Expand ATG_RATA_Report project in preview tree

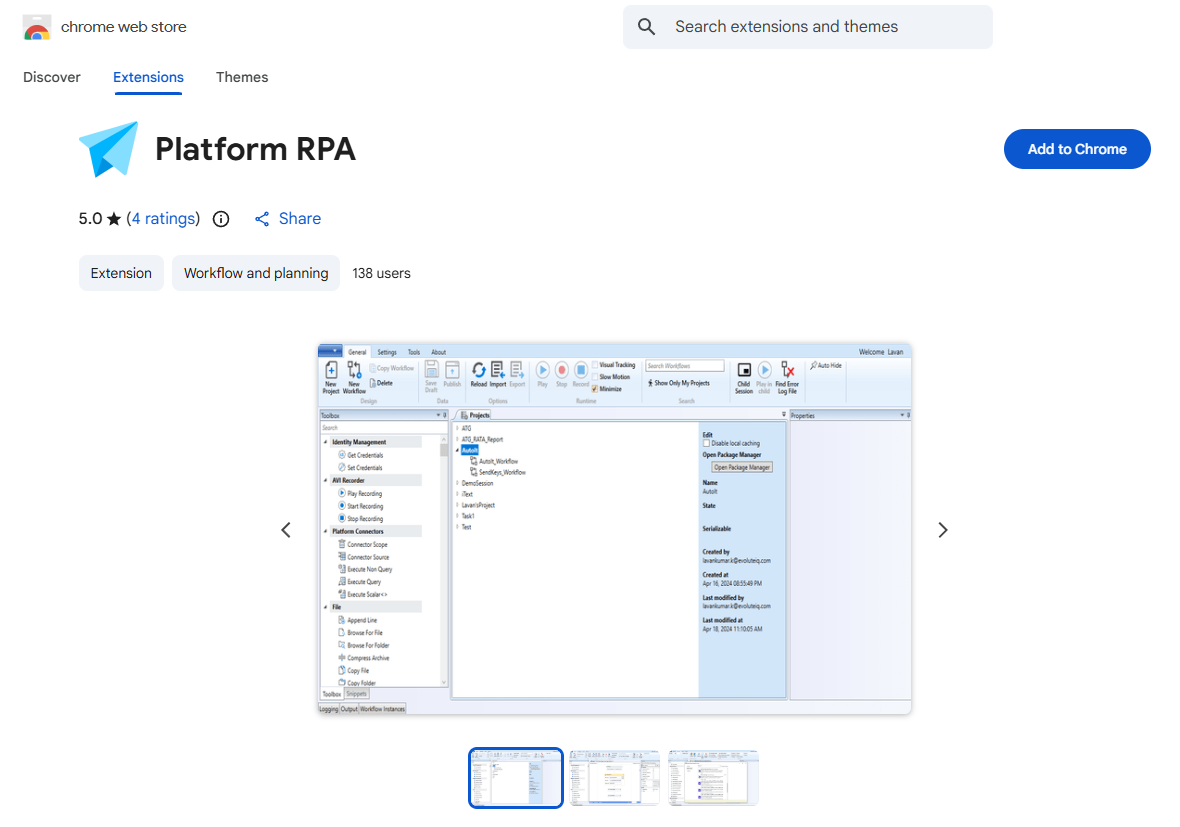[x=458, y=439]
